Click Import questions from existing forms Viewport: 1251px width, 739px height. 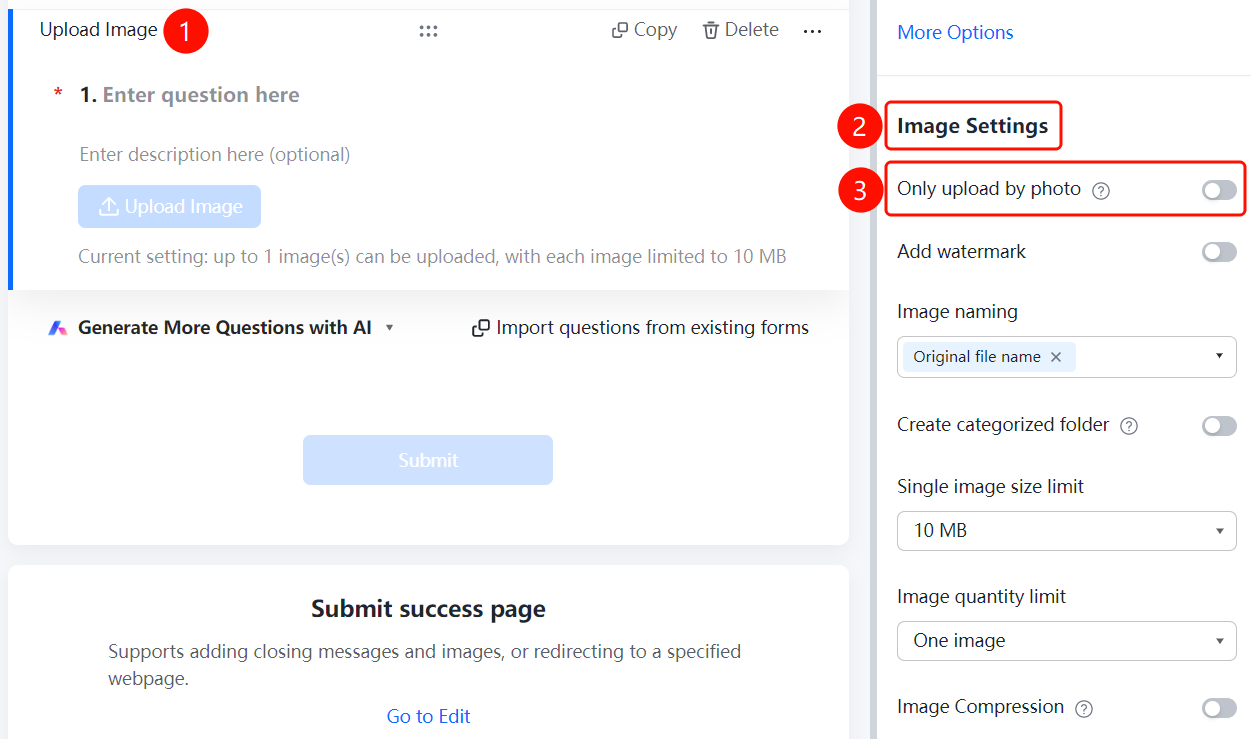640,328
